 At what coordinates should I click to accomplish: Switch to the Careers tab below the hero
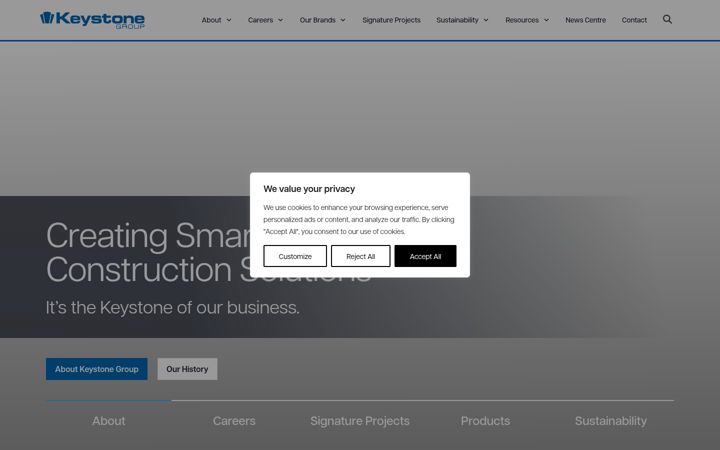tap(234, 421)
